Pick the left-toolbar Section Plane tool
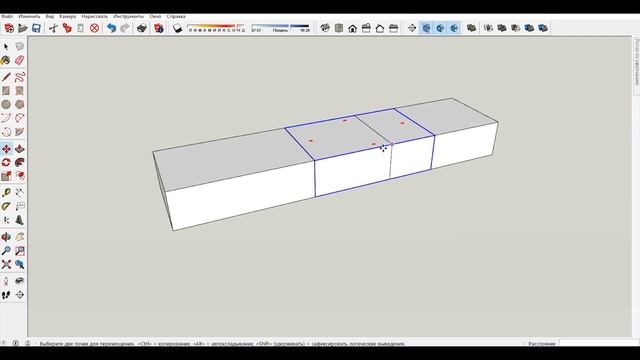Screen dimensions: 640x360 coord(19,295)
